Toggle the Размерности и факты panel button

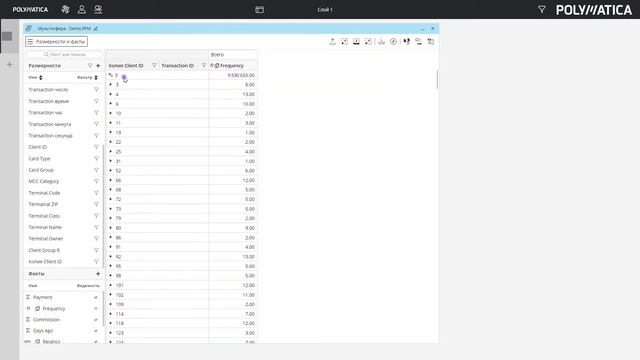pos(56,42)
